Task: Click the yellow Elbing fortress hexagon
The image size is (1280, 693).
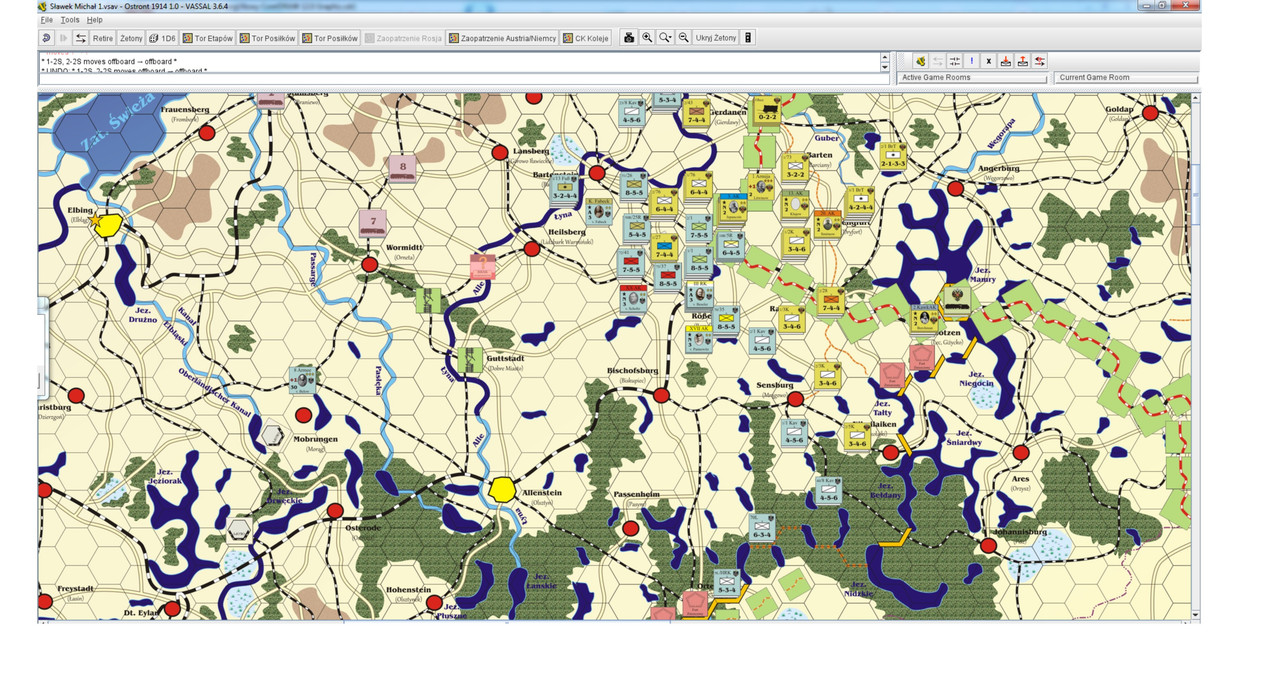Action: (107, 225)
